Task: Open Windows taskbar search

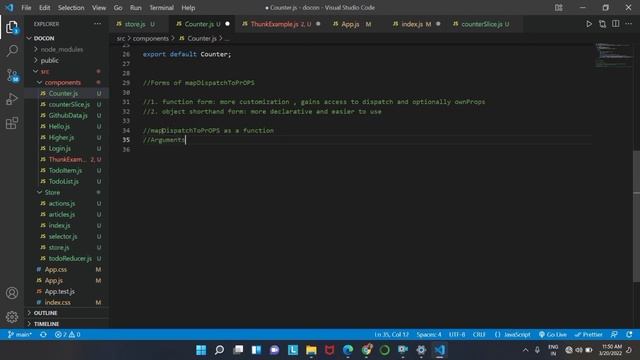Action: coord(219,350)
